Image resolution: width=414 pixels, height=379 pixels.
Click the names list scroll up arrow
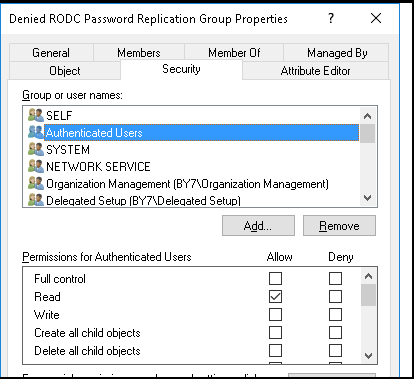(368, 116)
